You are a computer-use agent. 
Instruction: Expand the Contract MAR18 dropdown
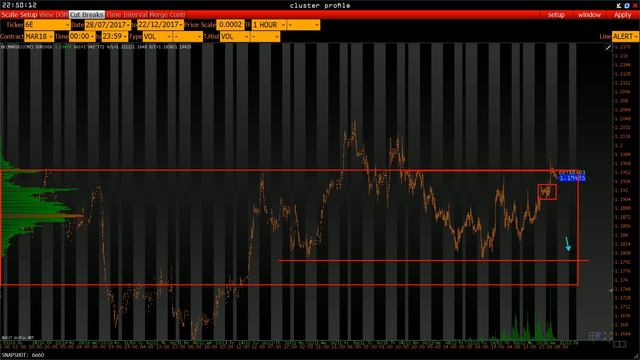point(39,37)
